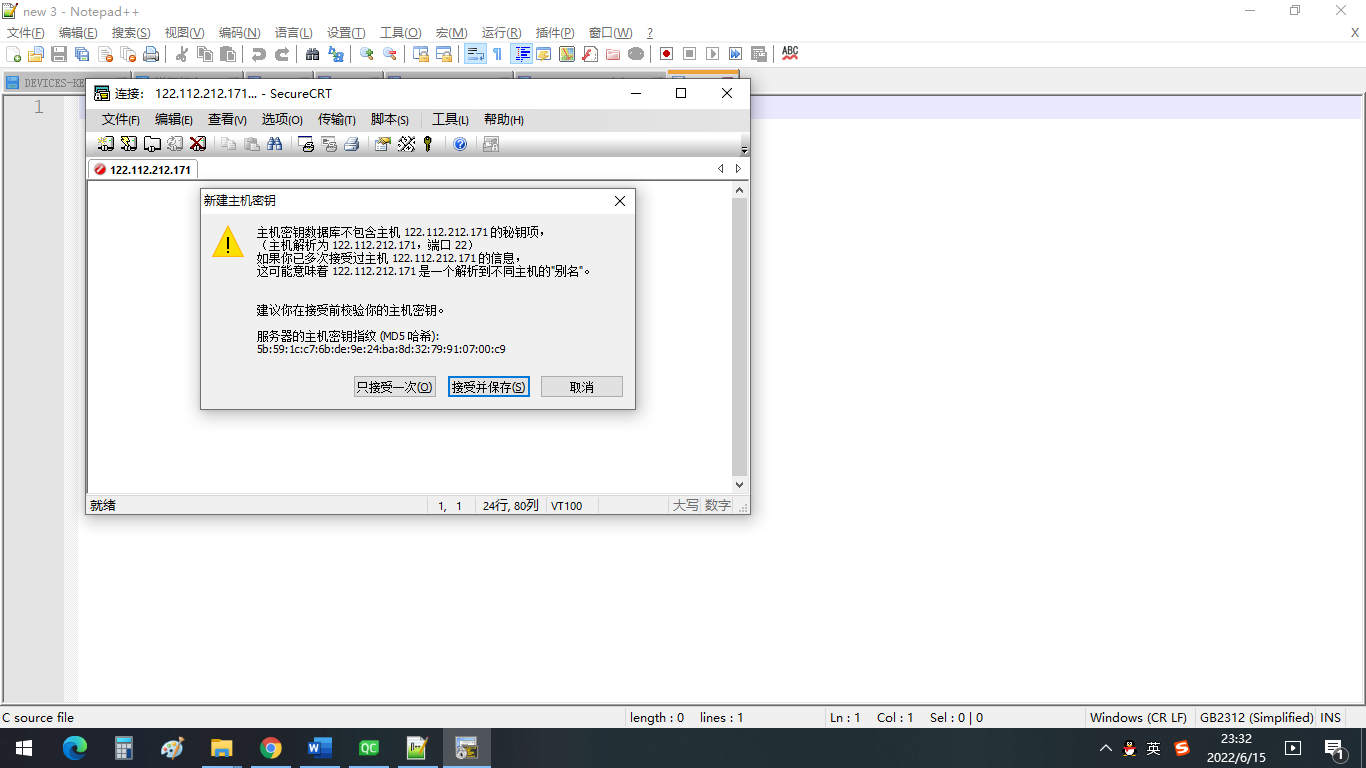Create a new file in Notepad++ toolbar
Image resolution: width=1366 pixels, height=768 pixels.
click(x=14, y=54)
